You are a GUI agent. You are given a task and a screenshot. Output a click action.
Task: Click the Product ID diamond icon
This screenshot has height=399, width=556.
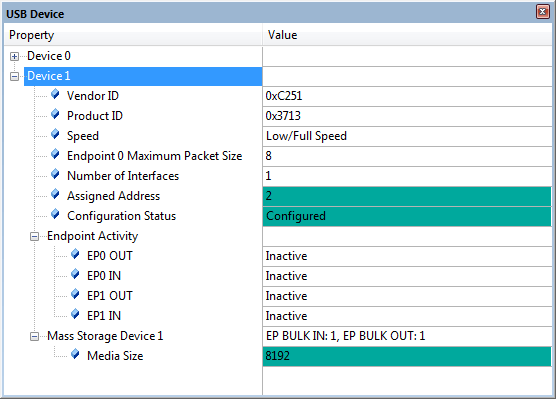(x=55, y=114)
